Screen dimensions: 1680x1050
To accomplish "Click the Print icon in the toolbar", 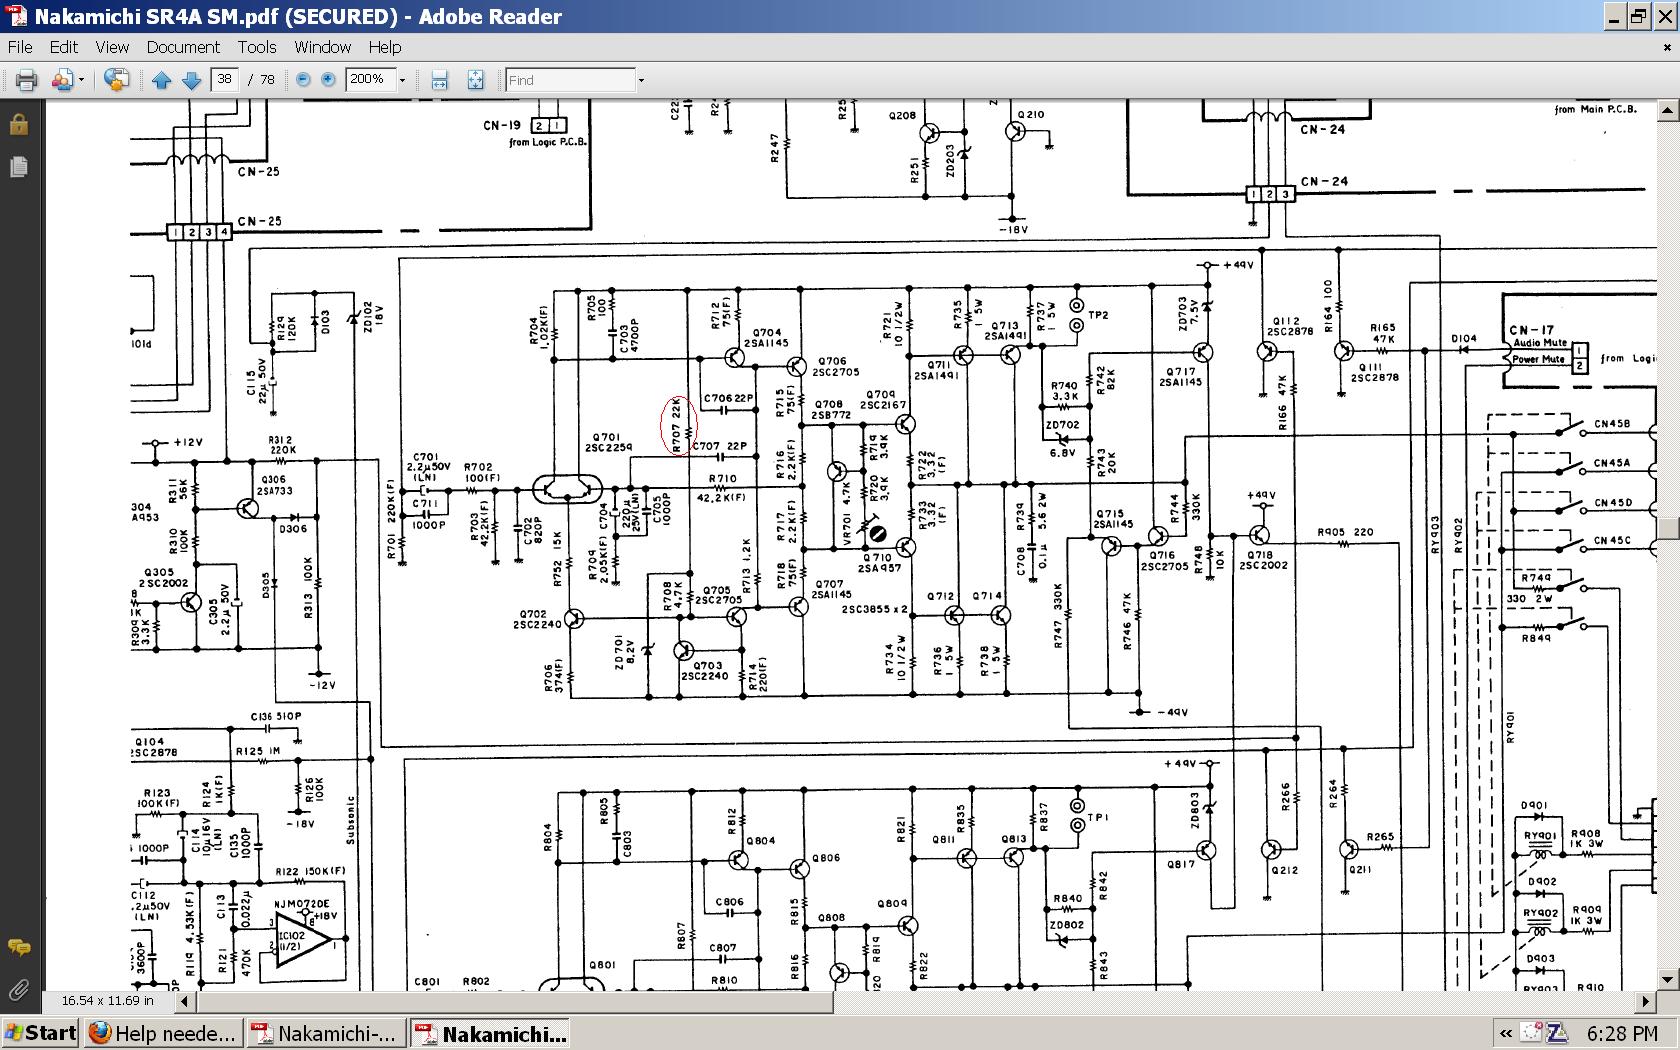I will 26,80.
